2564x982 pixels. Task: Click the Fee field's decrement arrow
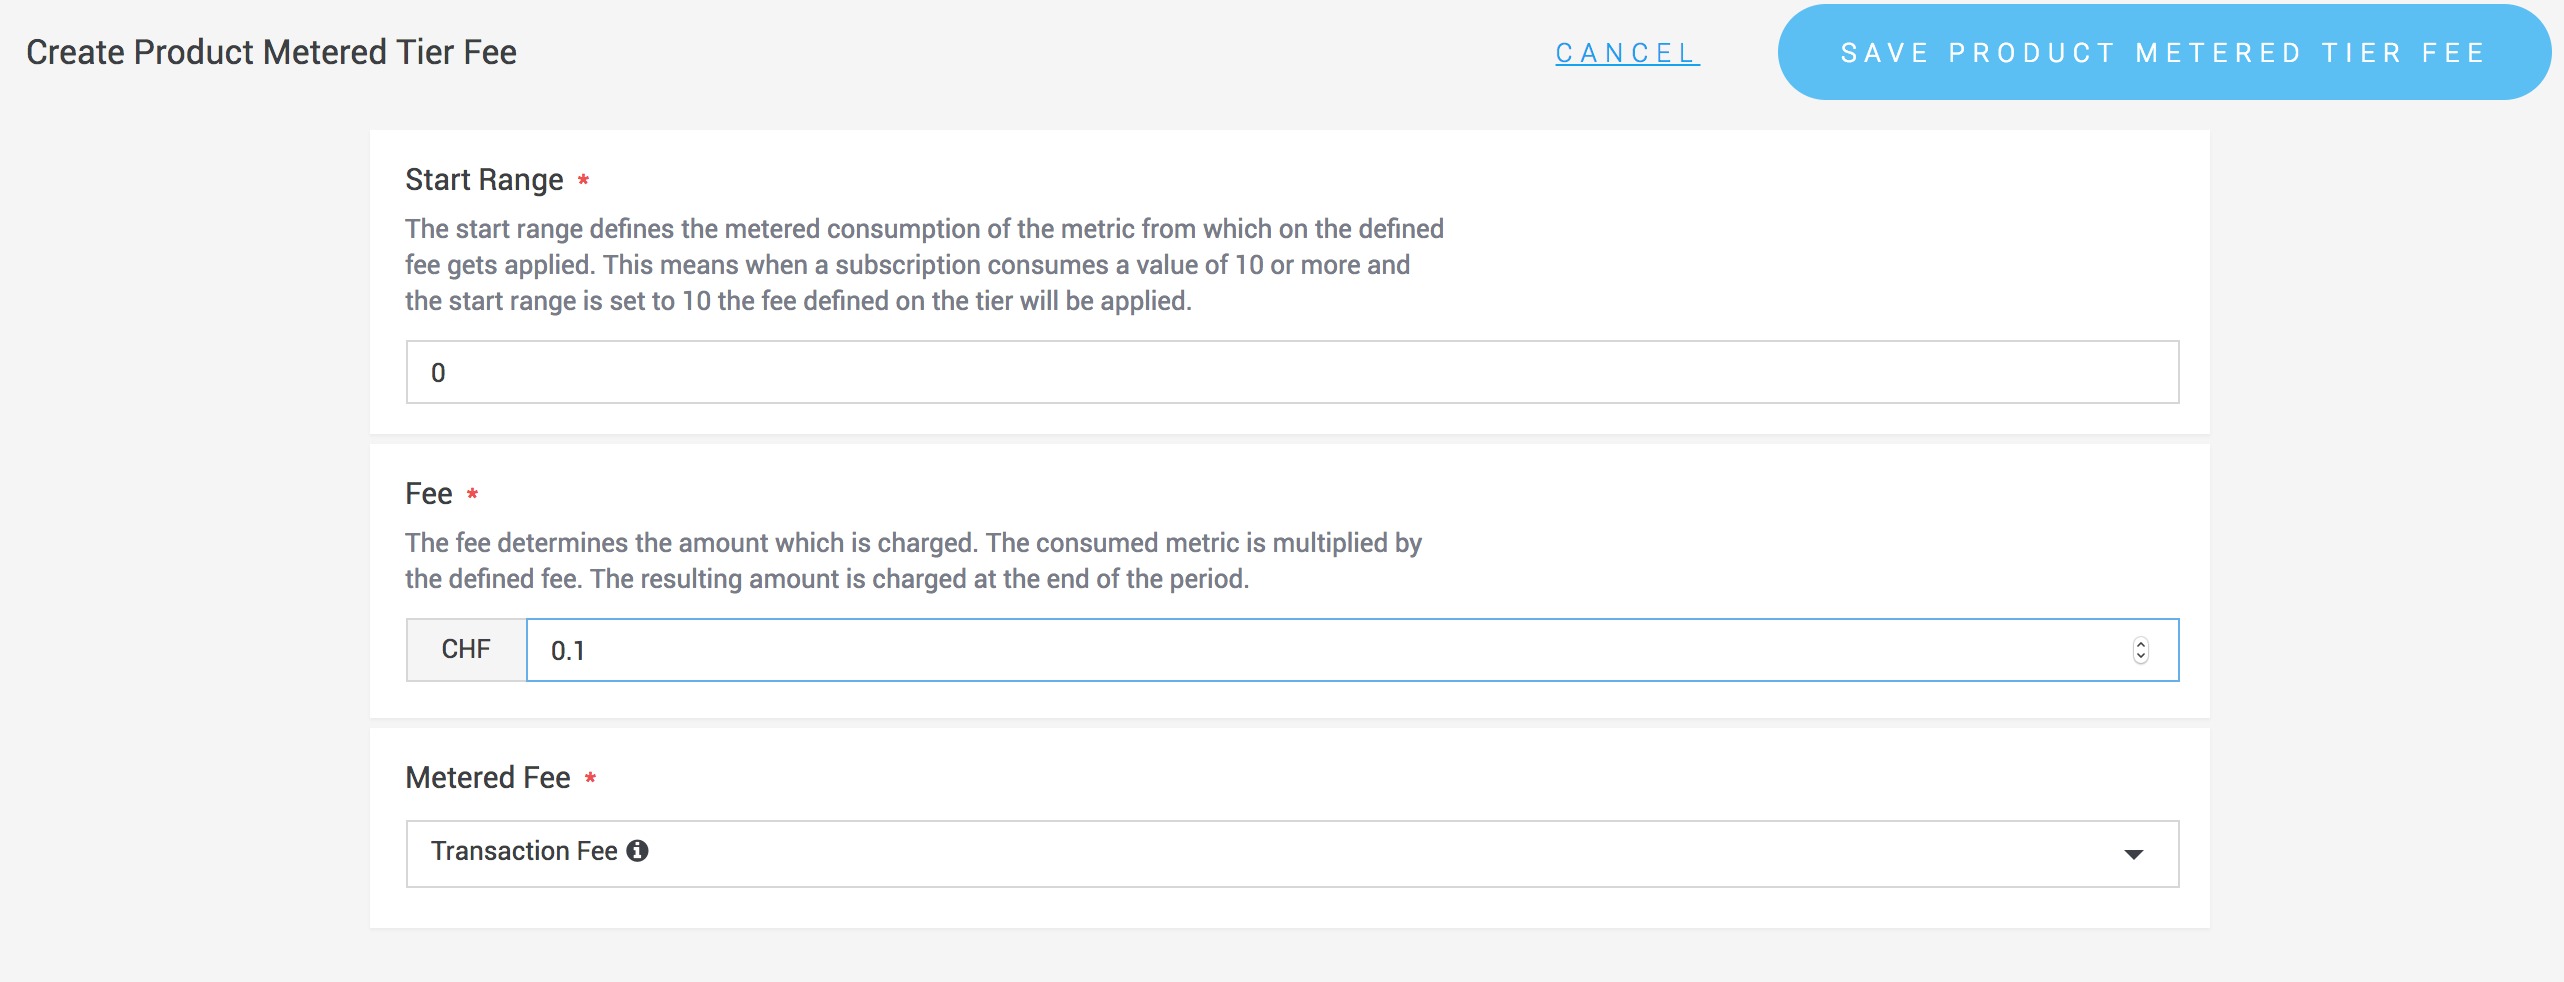2140,657
